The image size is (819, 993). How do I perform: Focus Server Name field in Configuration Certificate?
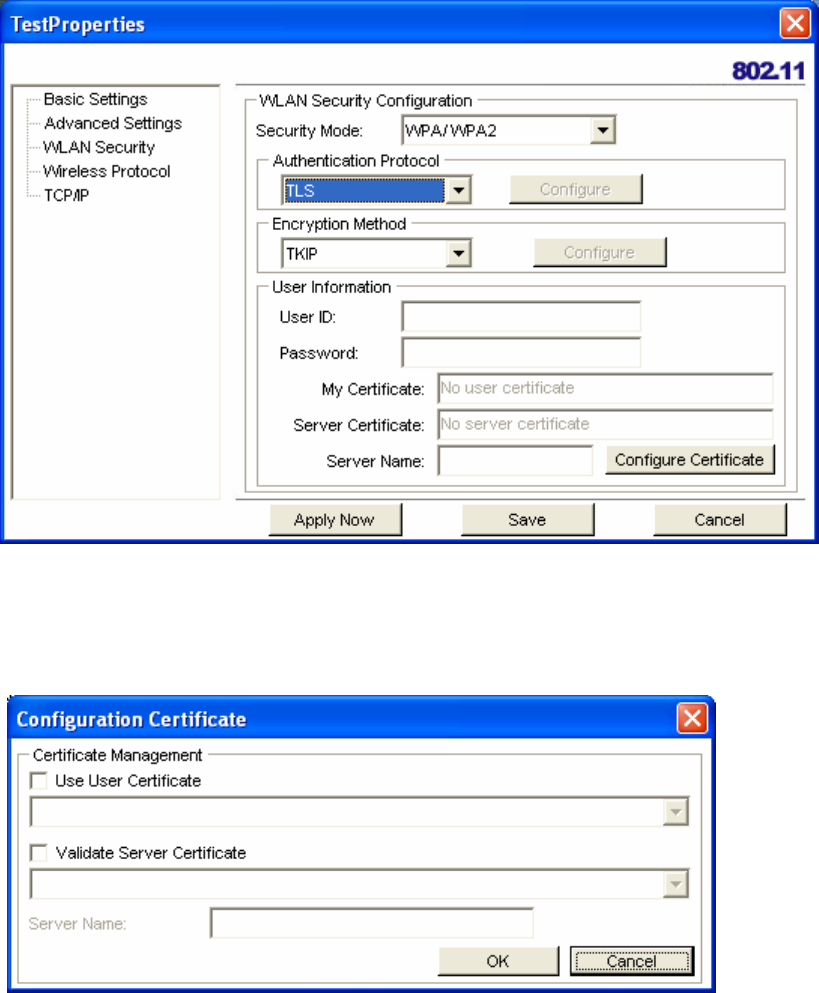point(372,923)
